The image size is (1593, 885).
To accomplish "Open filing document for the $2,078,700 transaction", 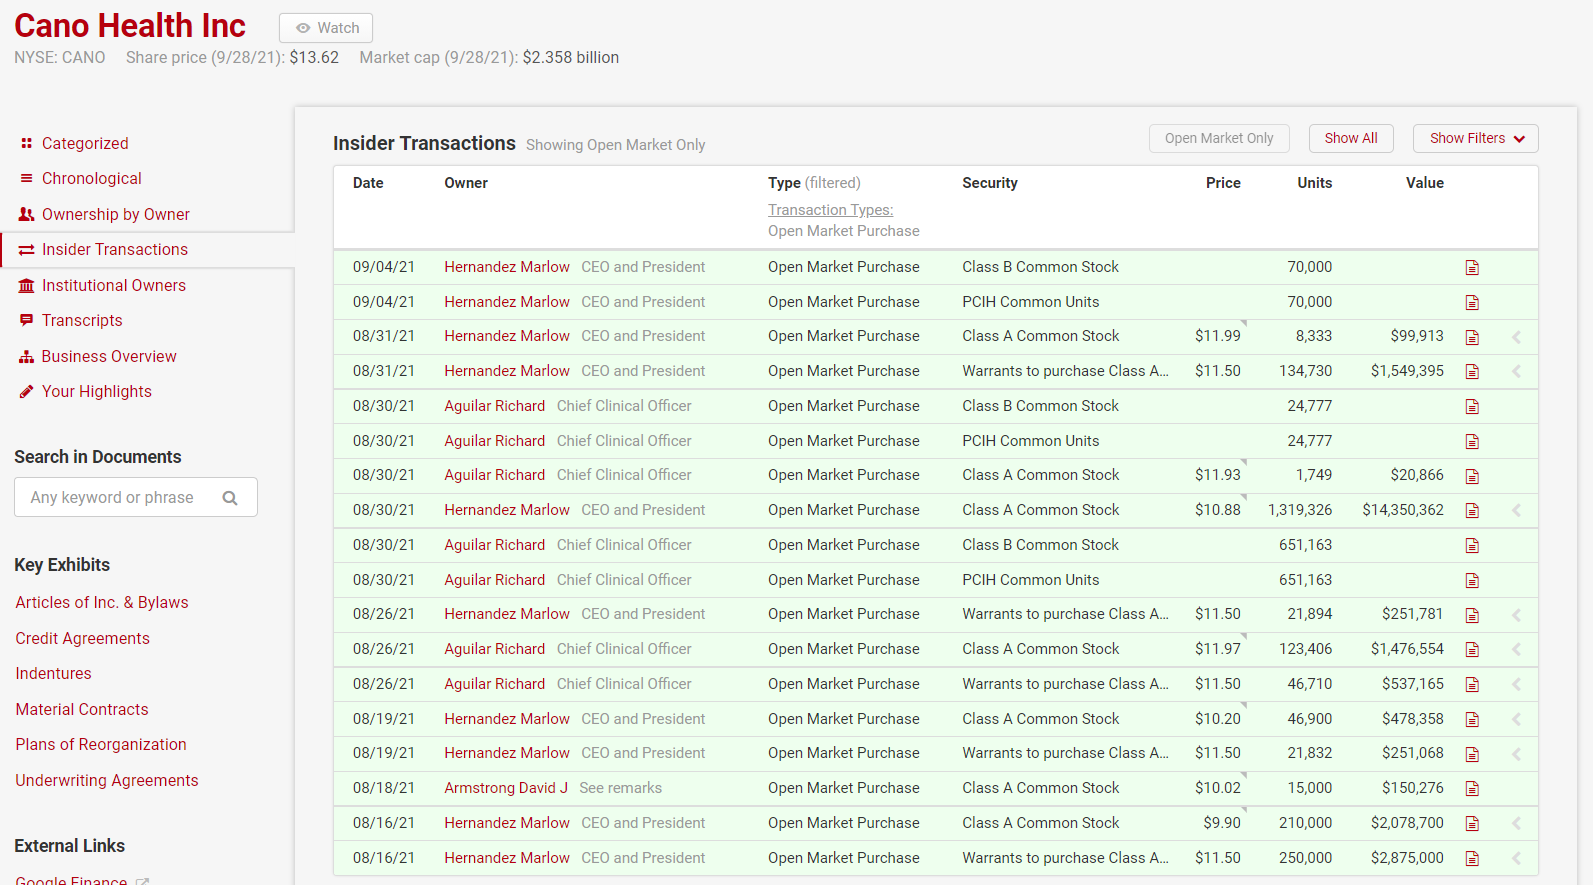I will 1472,823.
